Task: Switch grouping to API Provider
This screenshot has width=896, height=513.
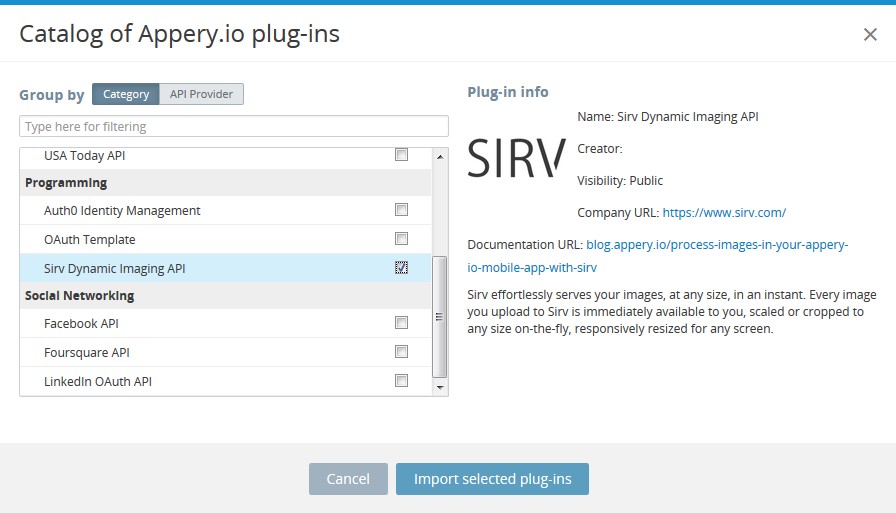Action: coord(201,94)
